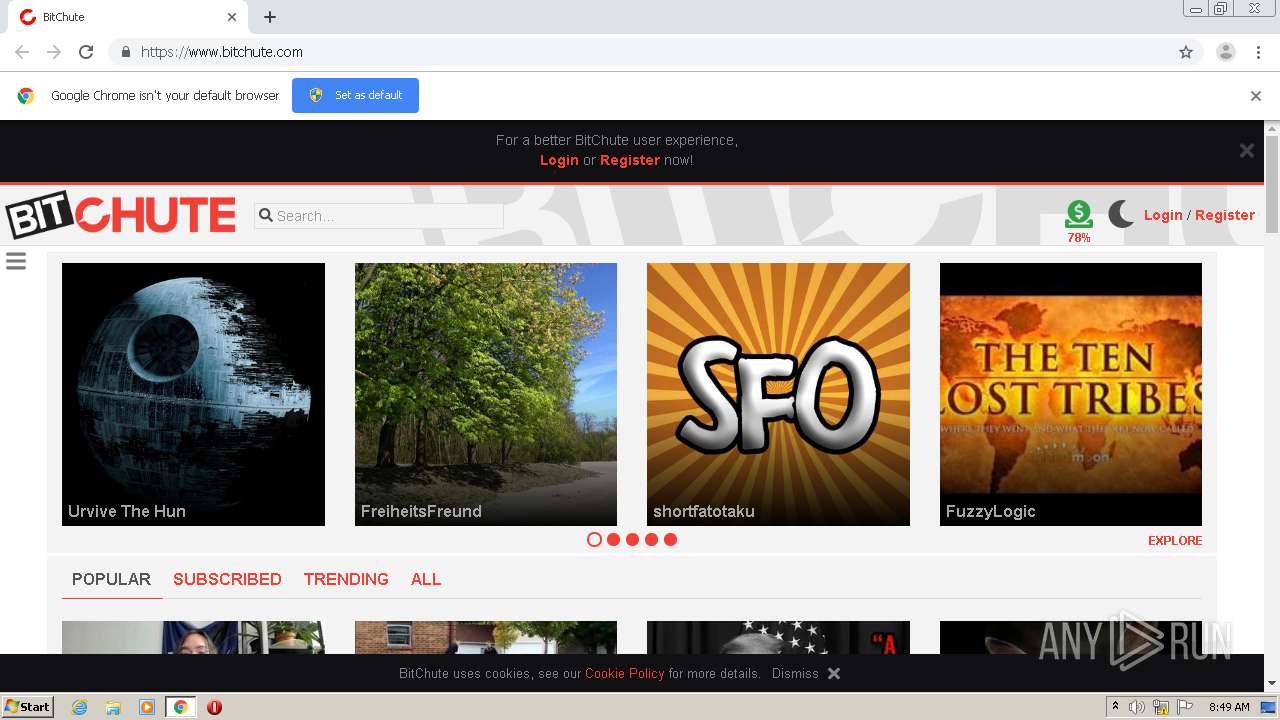Open the FuzzyLogic channel thumbnail
Image resolution: width=1280 pixels, height=720 pixels.
(x=1071, y=394)
